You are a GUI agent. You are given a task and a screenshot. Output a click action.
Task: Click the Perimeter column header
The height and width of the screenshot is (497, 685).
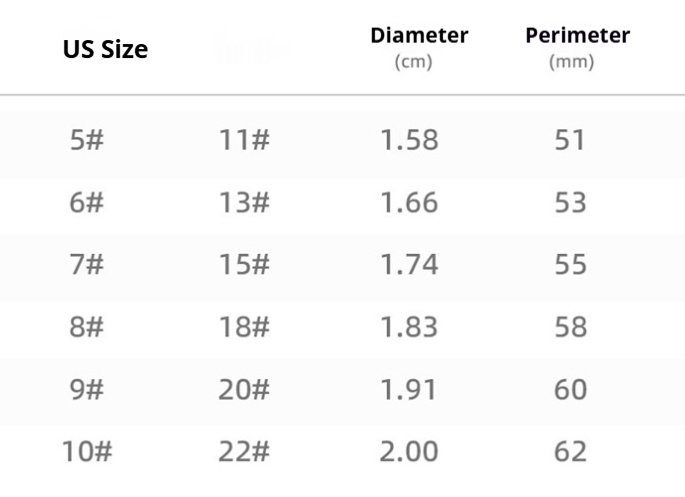(577, 36)
